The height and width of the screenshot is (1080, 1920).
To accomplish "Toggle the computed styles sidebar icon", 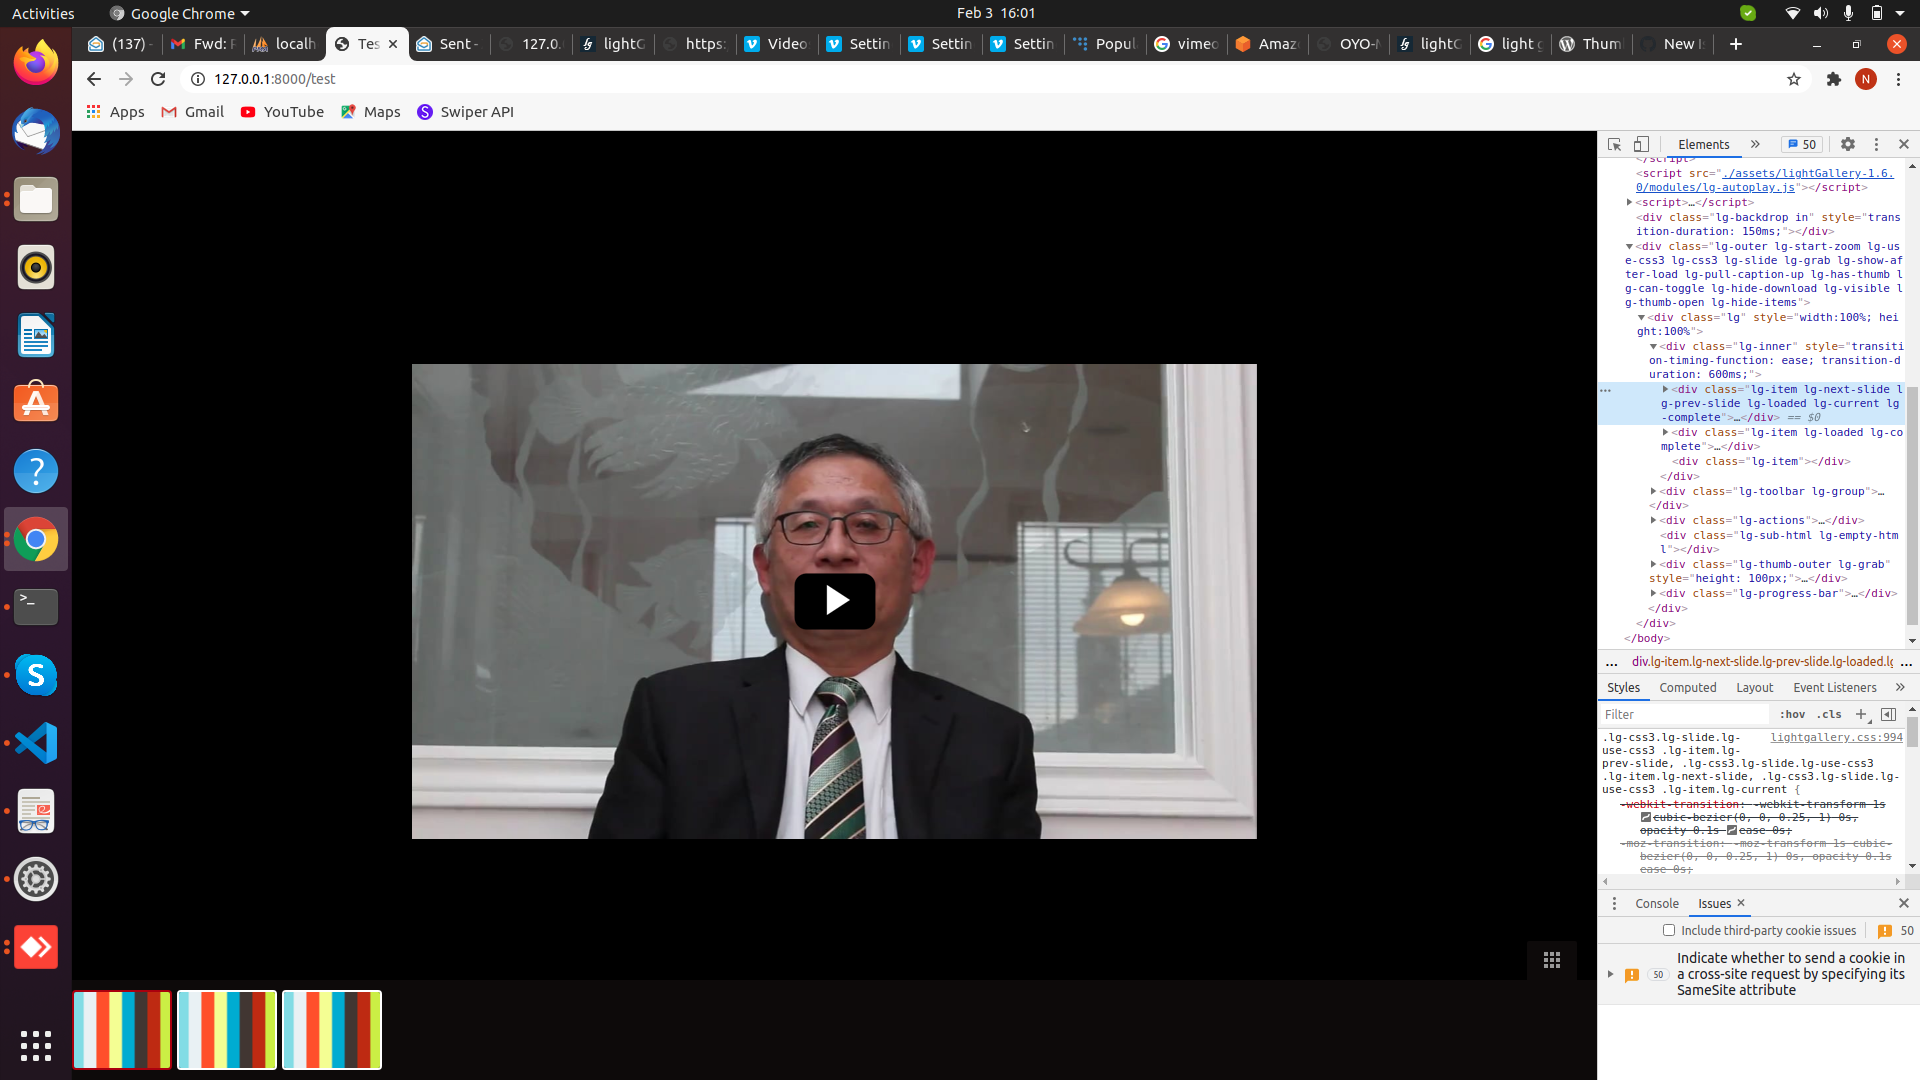I will [1888, 714].
